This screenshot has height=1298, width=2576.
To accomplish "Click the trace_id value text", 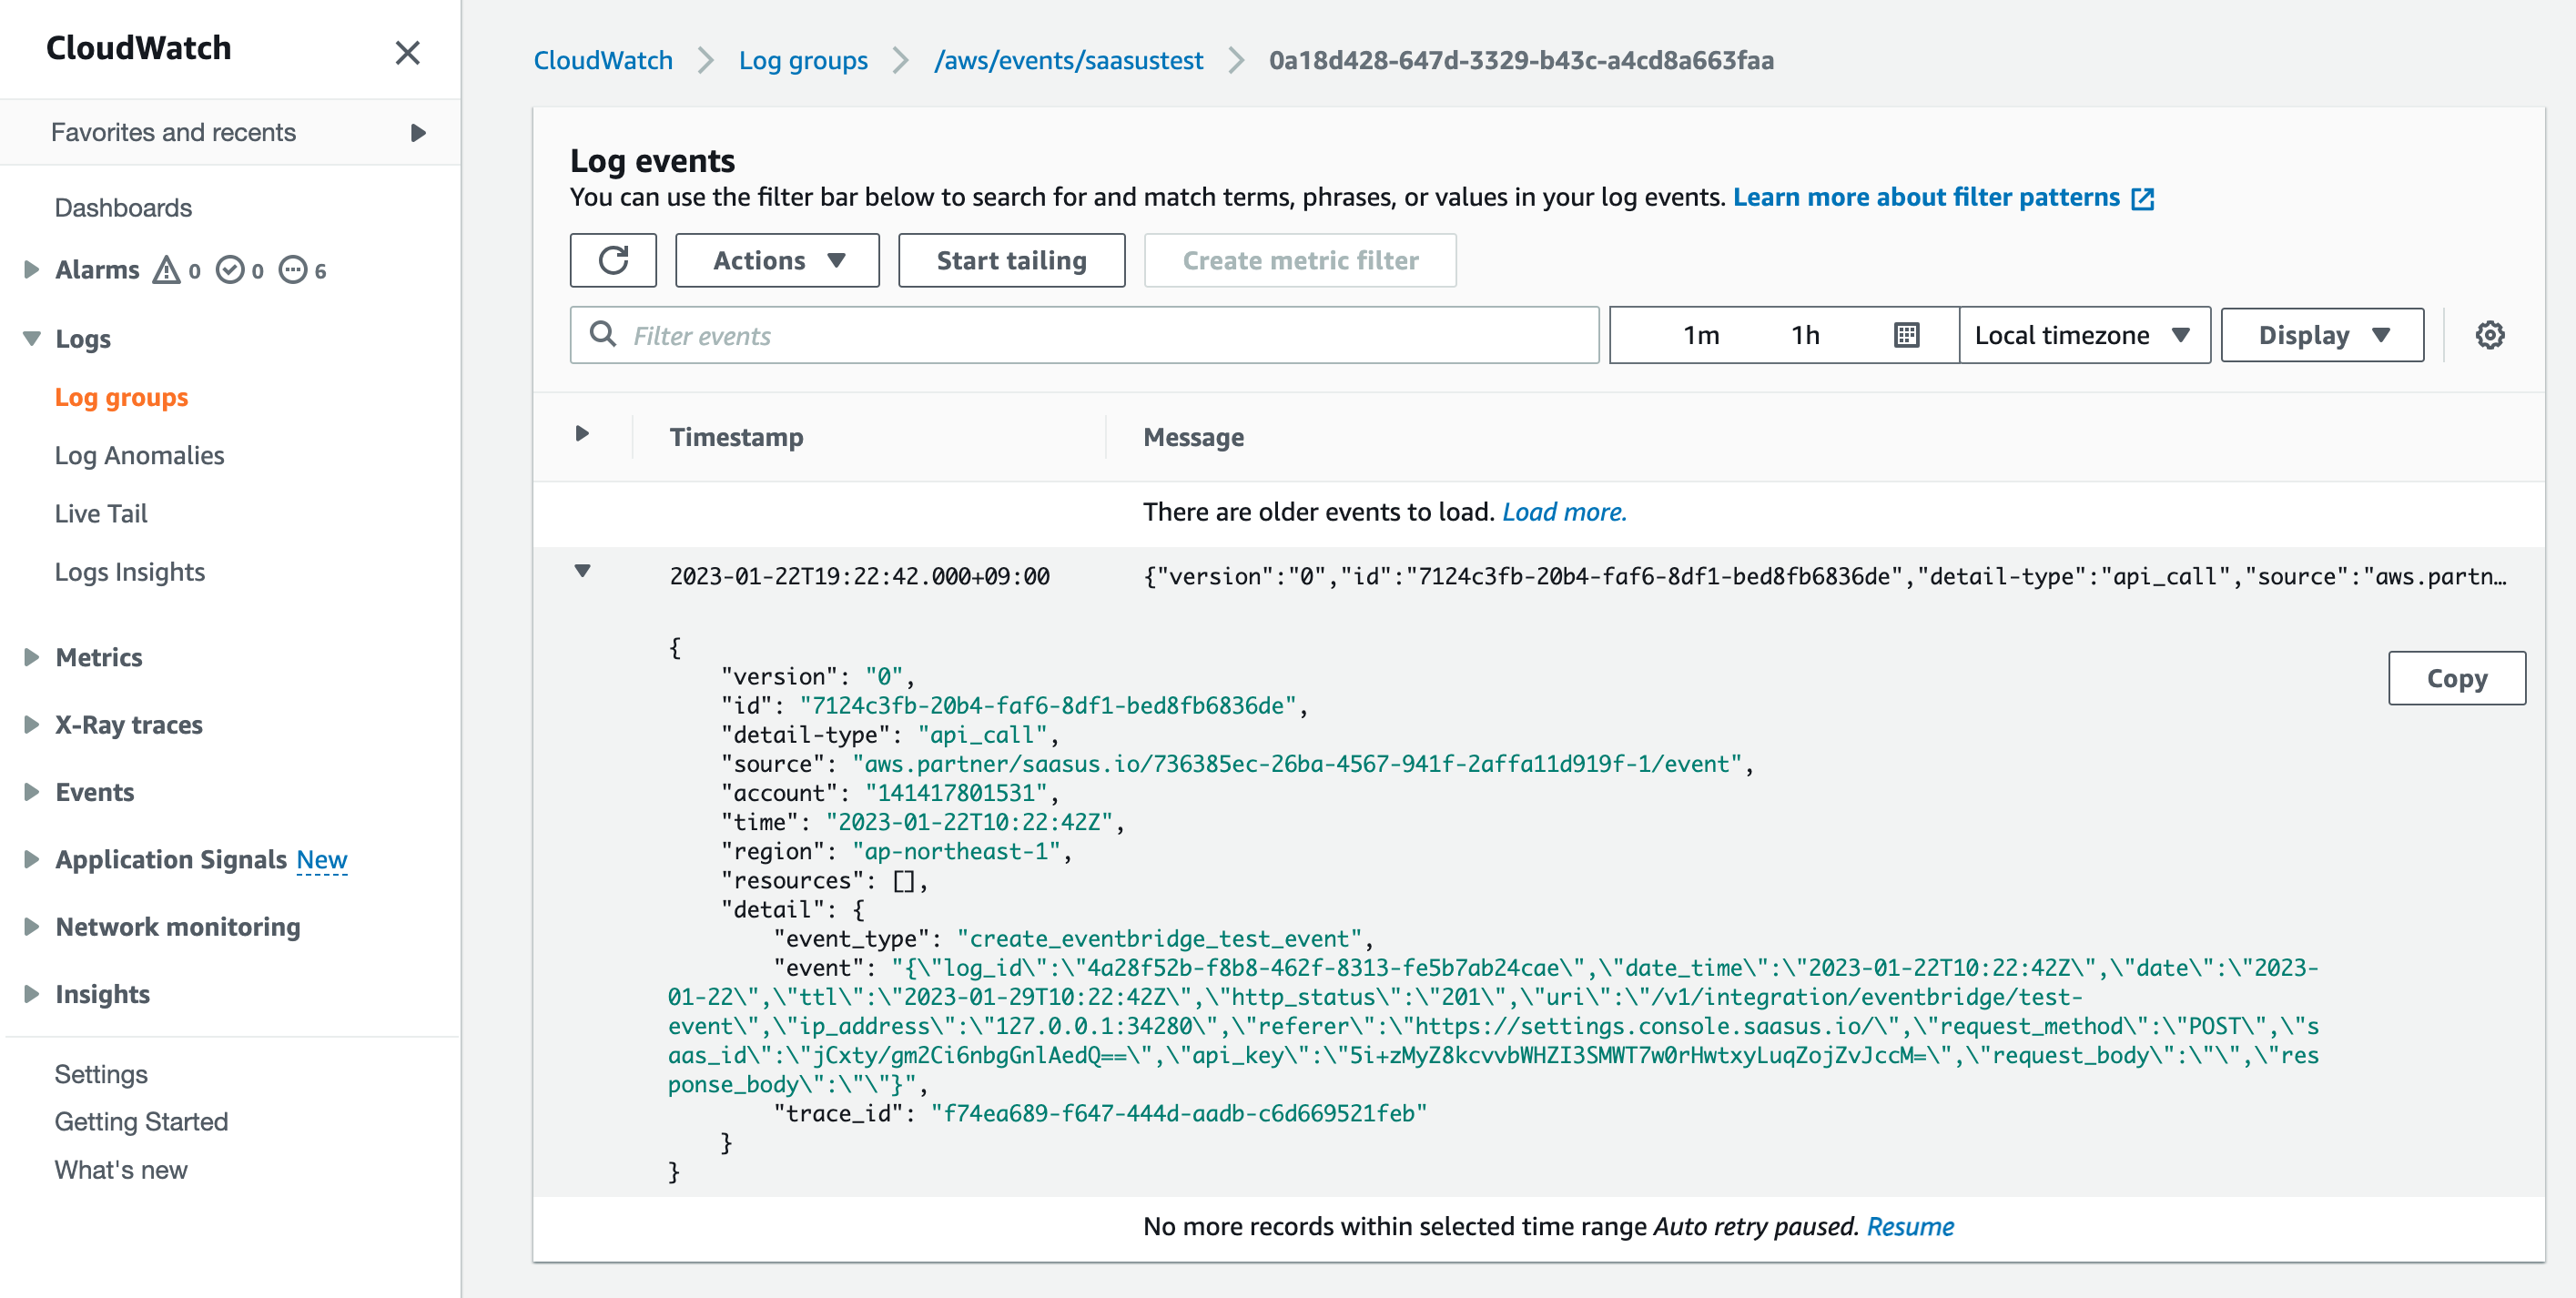I will coord(1178,1113).
